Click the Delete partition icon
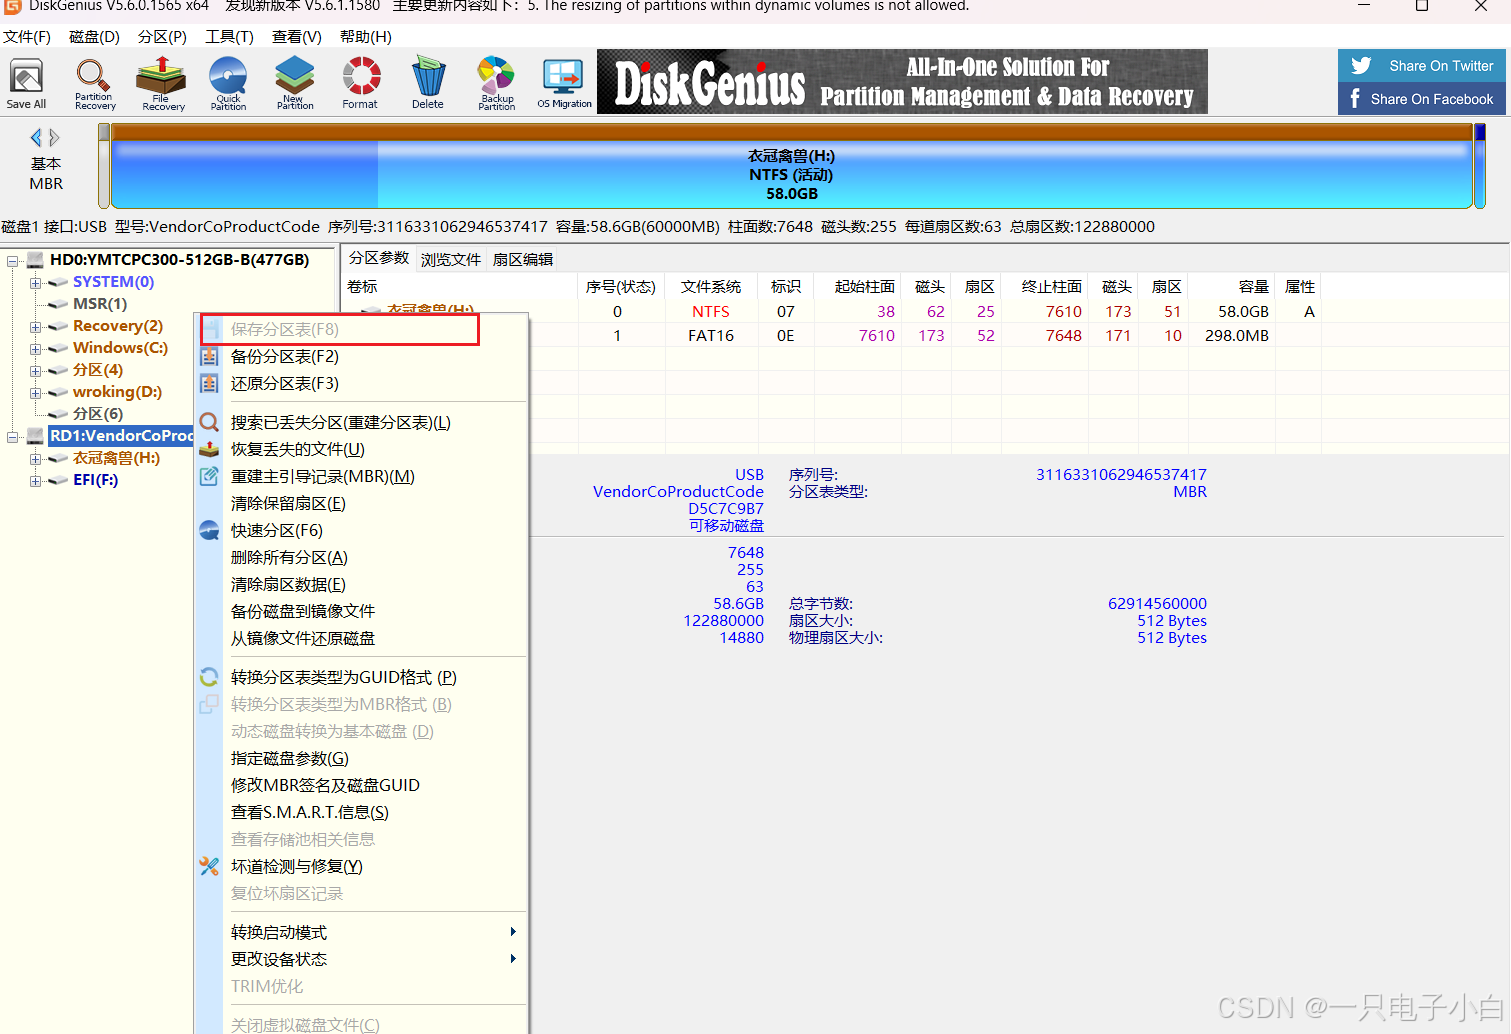The width and height of the screenshot is (1511, 1034). coord(428,83)
